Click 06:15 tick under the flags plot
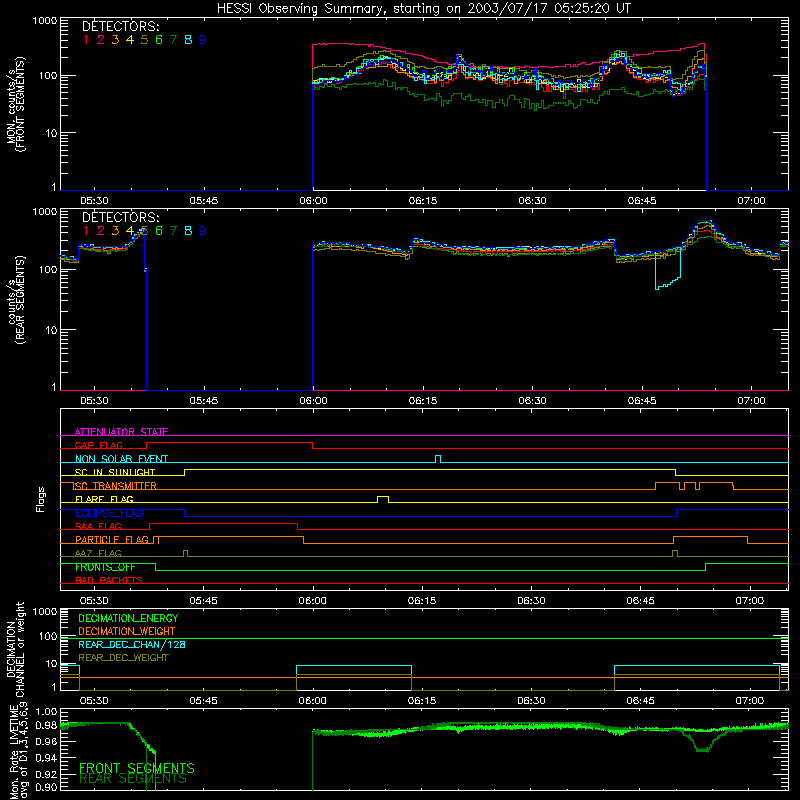Viewport: 800px width, 800px height. 422,601
